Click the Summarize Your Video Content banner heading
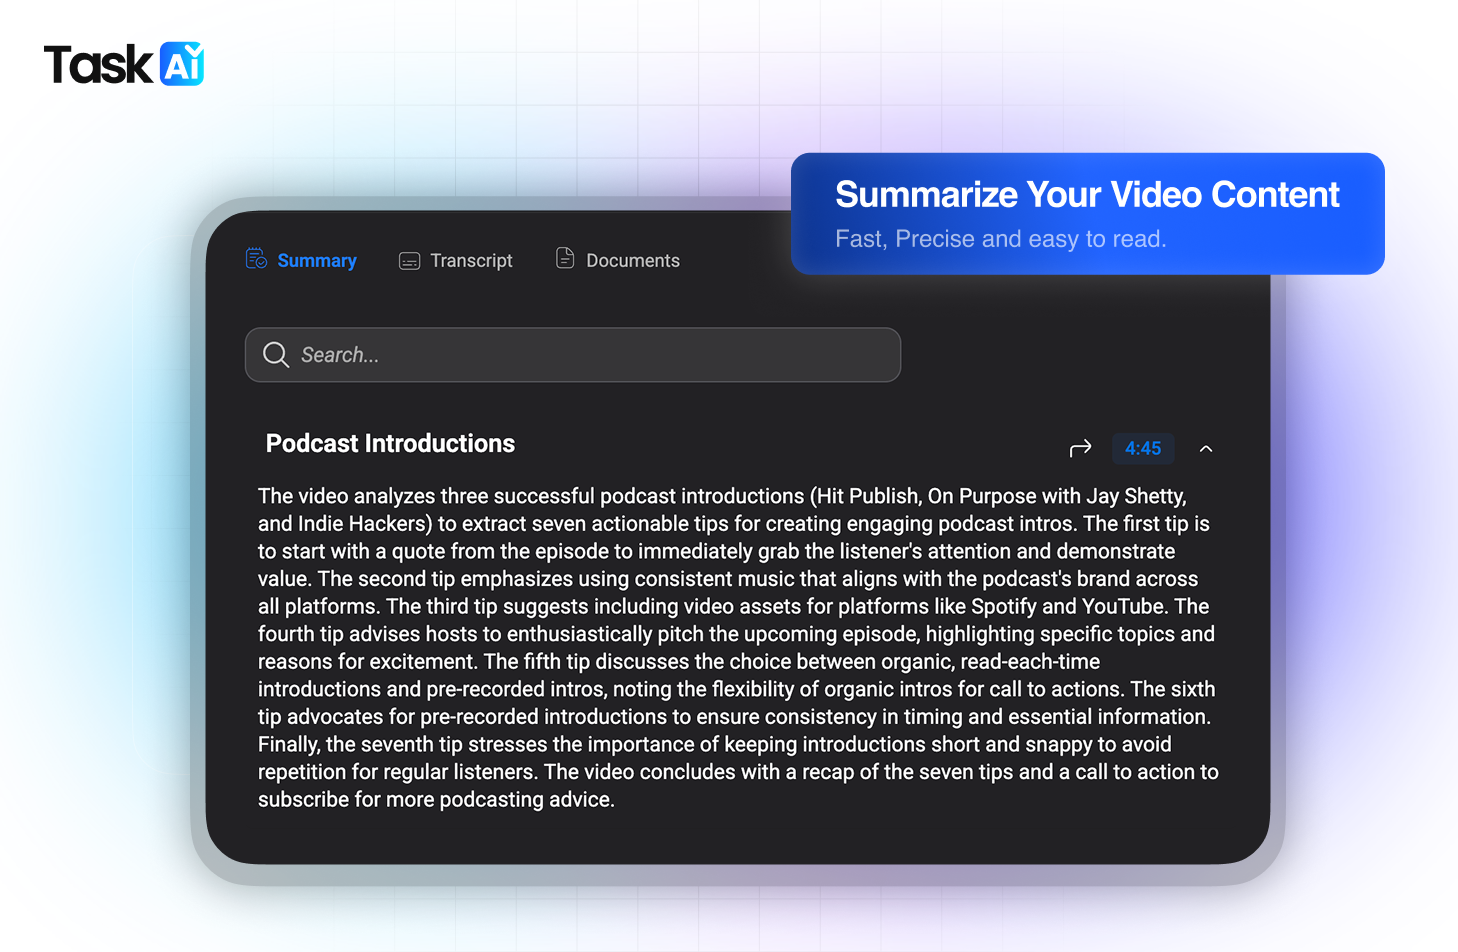 point(1087,195)
